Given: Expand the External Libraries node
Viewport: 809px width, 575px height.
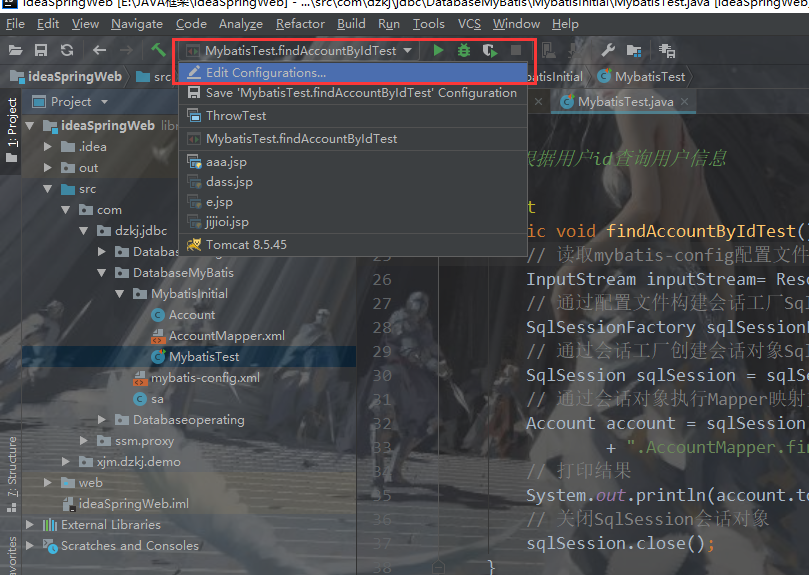Looking at the screenshot, I should pyautogui.click(x=29, y=525).
